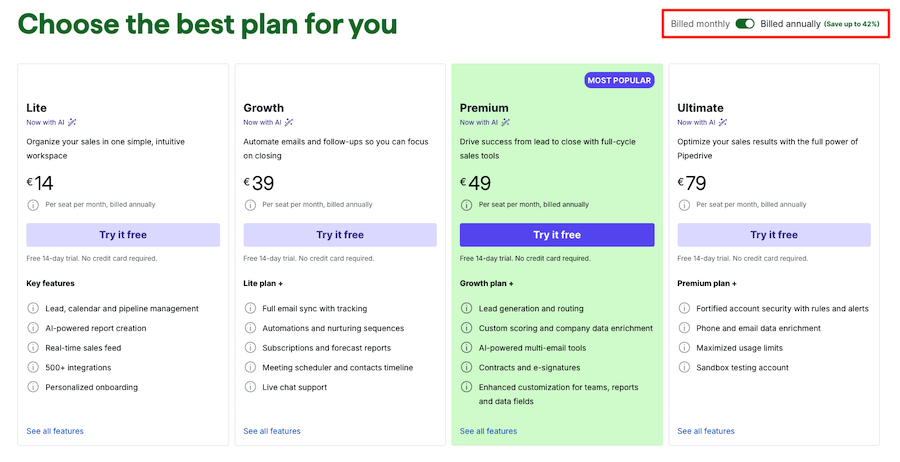Show info for Sandbox testing account
Image resolution: width=900 pixels, height=462 pixels.
[x=684, y=367]
